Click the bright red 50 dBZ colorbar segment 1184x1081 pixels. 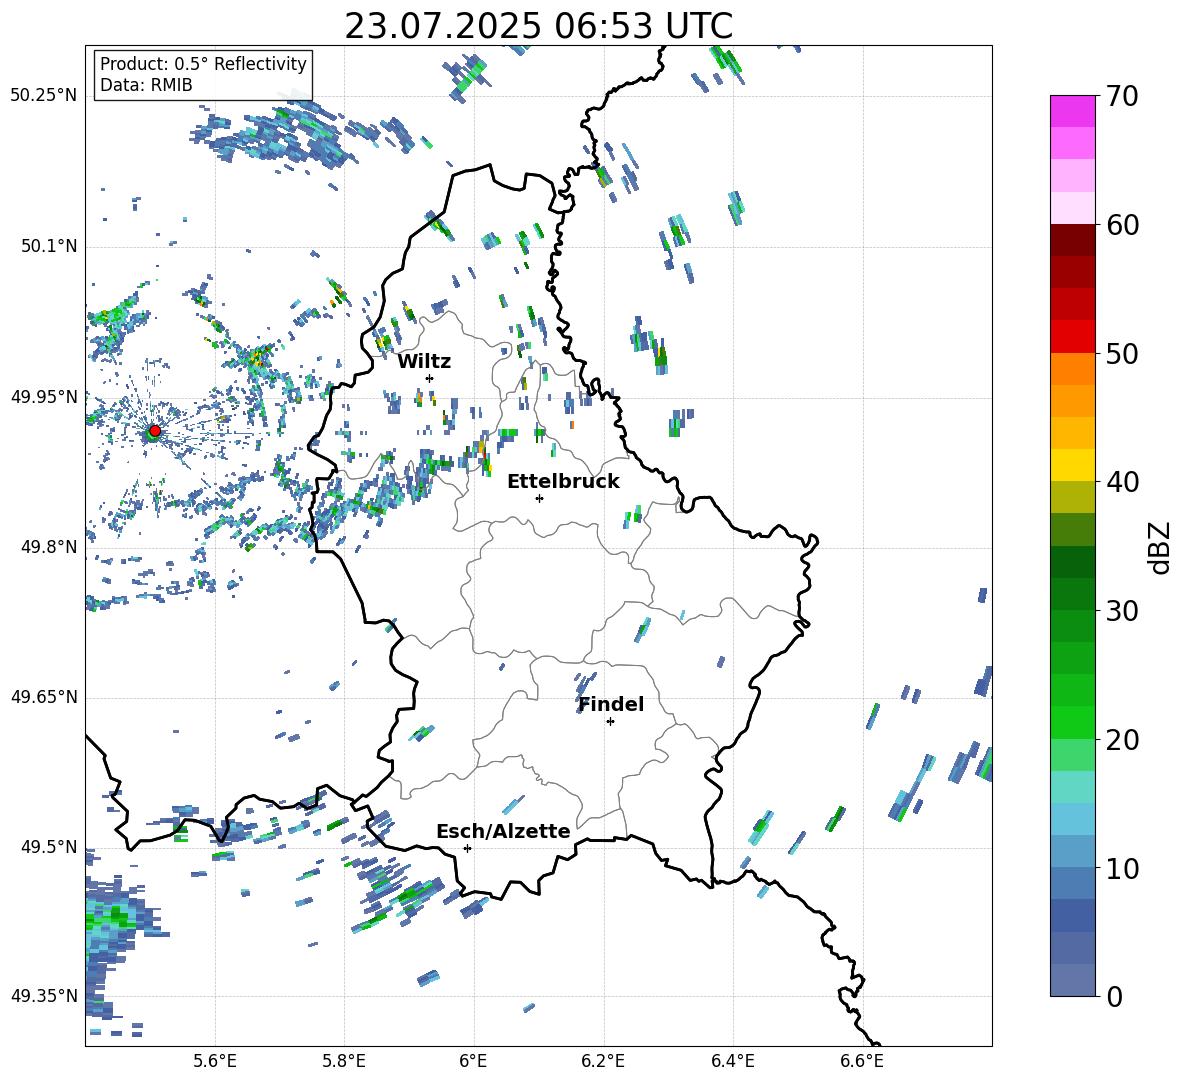tap(1072, 337)
